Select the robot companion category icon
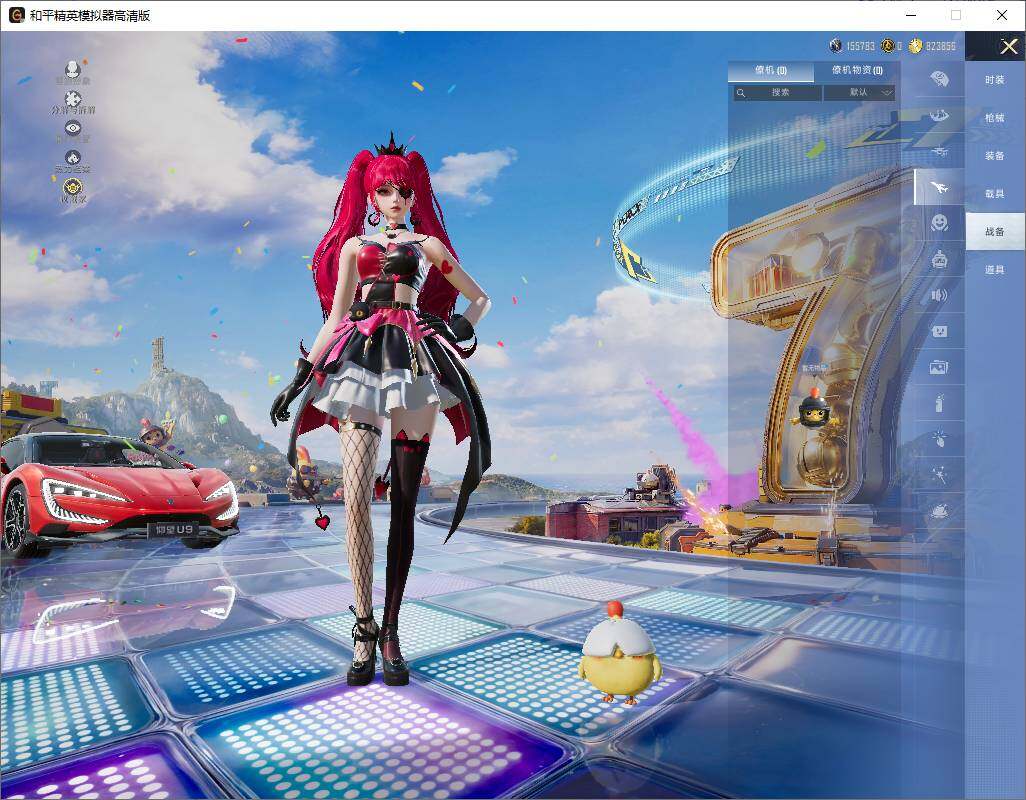1026x800 pixels. point(940,259)
